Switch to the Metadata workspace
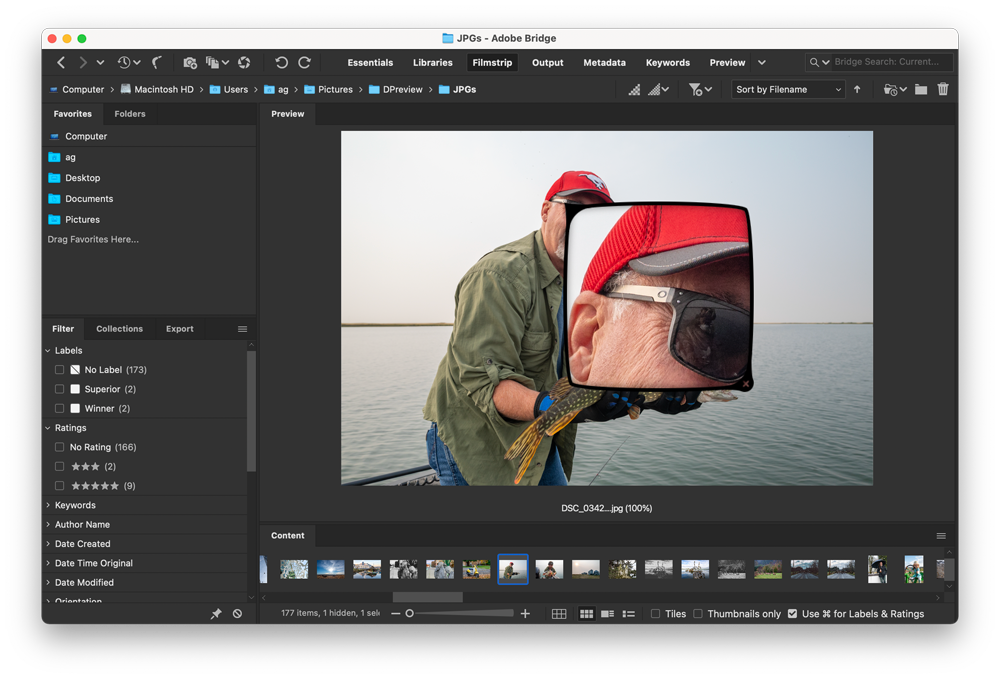Viewport: 1000px width, 679px height. [604, 62]
